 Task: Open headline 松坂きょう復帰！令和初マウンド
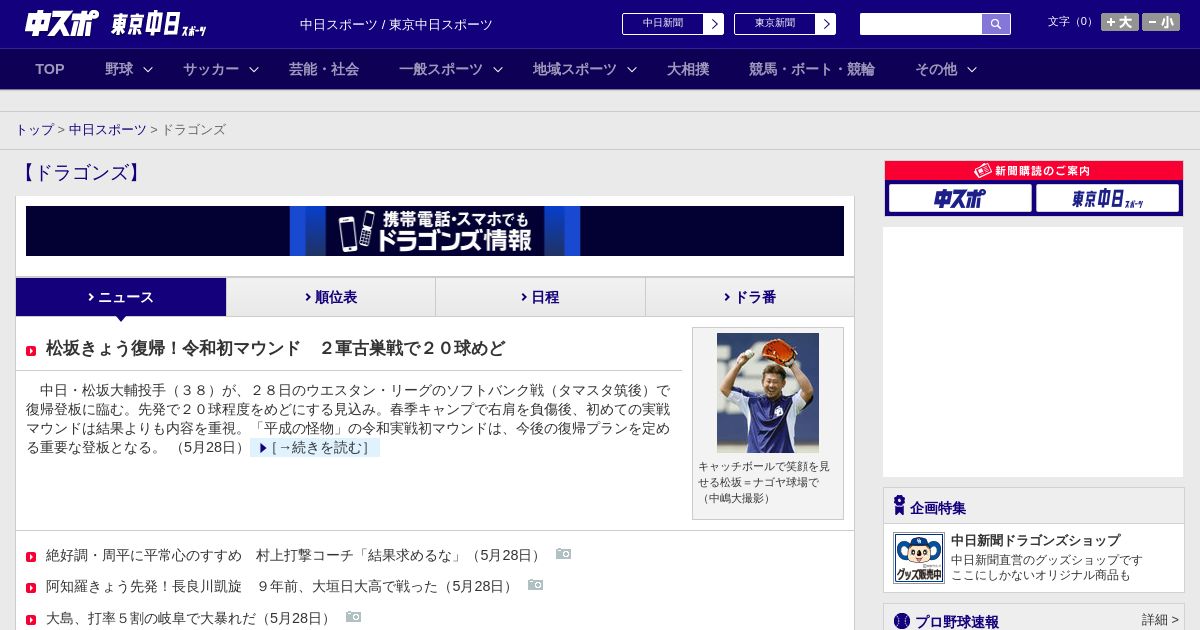[x=276, y=348]
